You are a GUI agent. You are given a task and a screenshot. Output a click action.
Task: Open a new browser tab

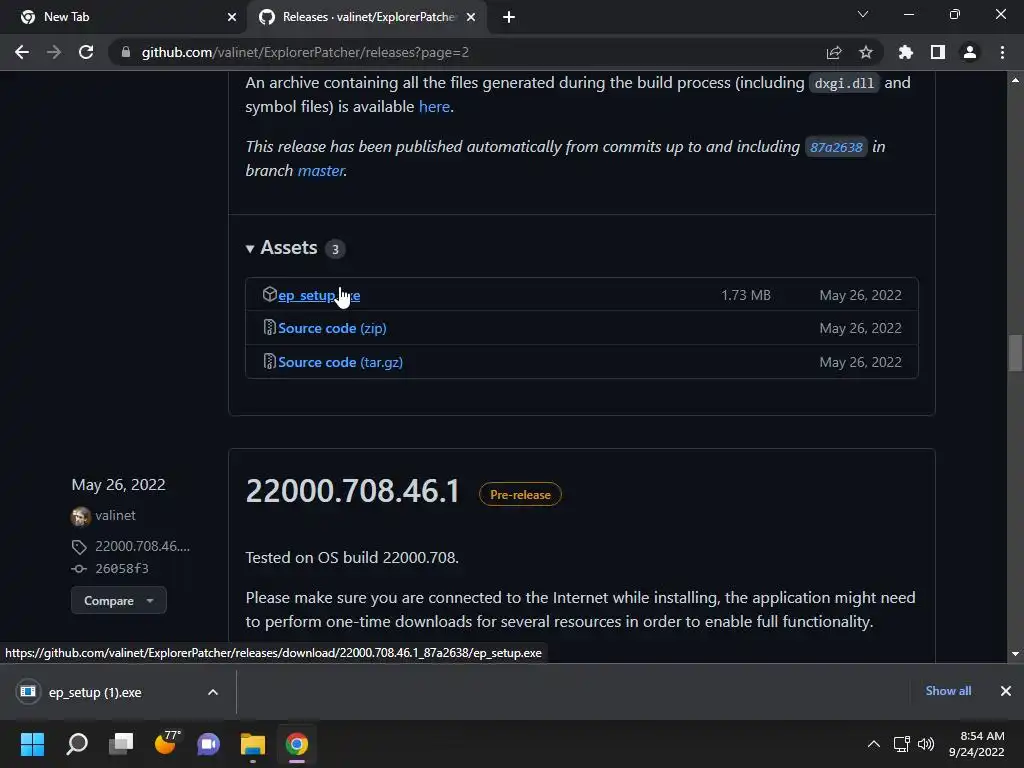point(509,17)
